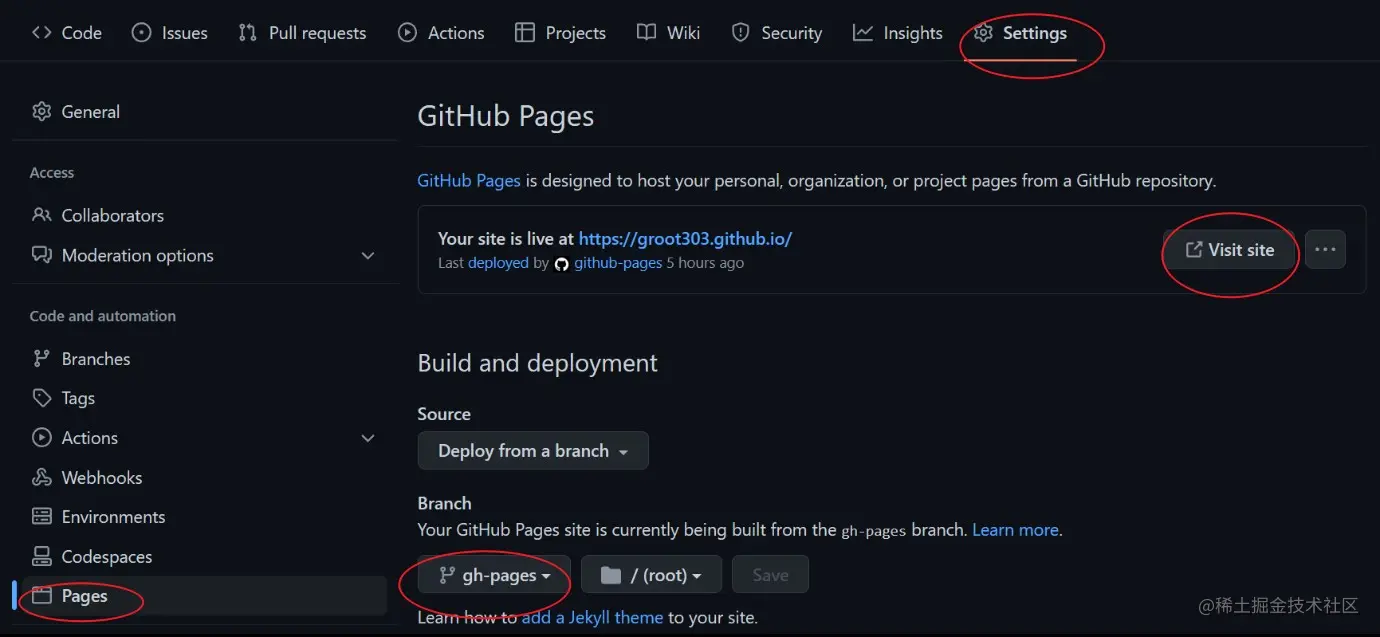The height and width of the screenshot is (637, 1380).
Task: Open the Deploy from a branch dropdown
Action: coord(533,451)
